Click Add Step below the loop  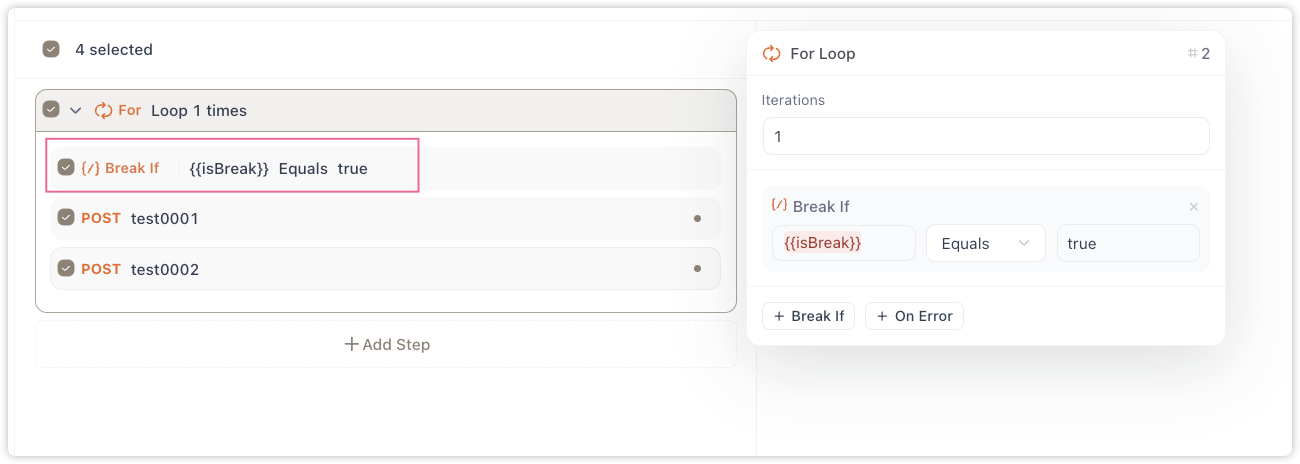[x=386, y=344]
